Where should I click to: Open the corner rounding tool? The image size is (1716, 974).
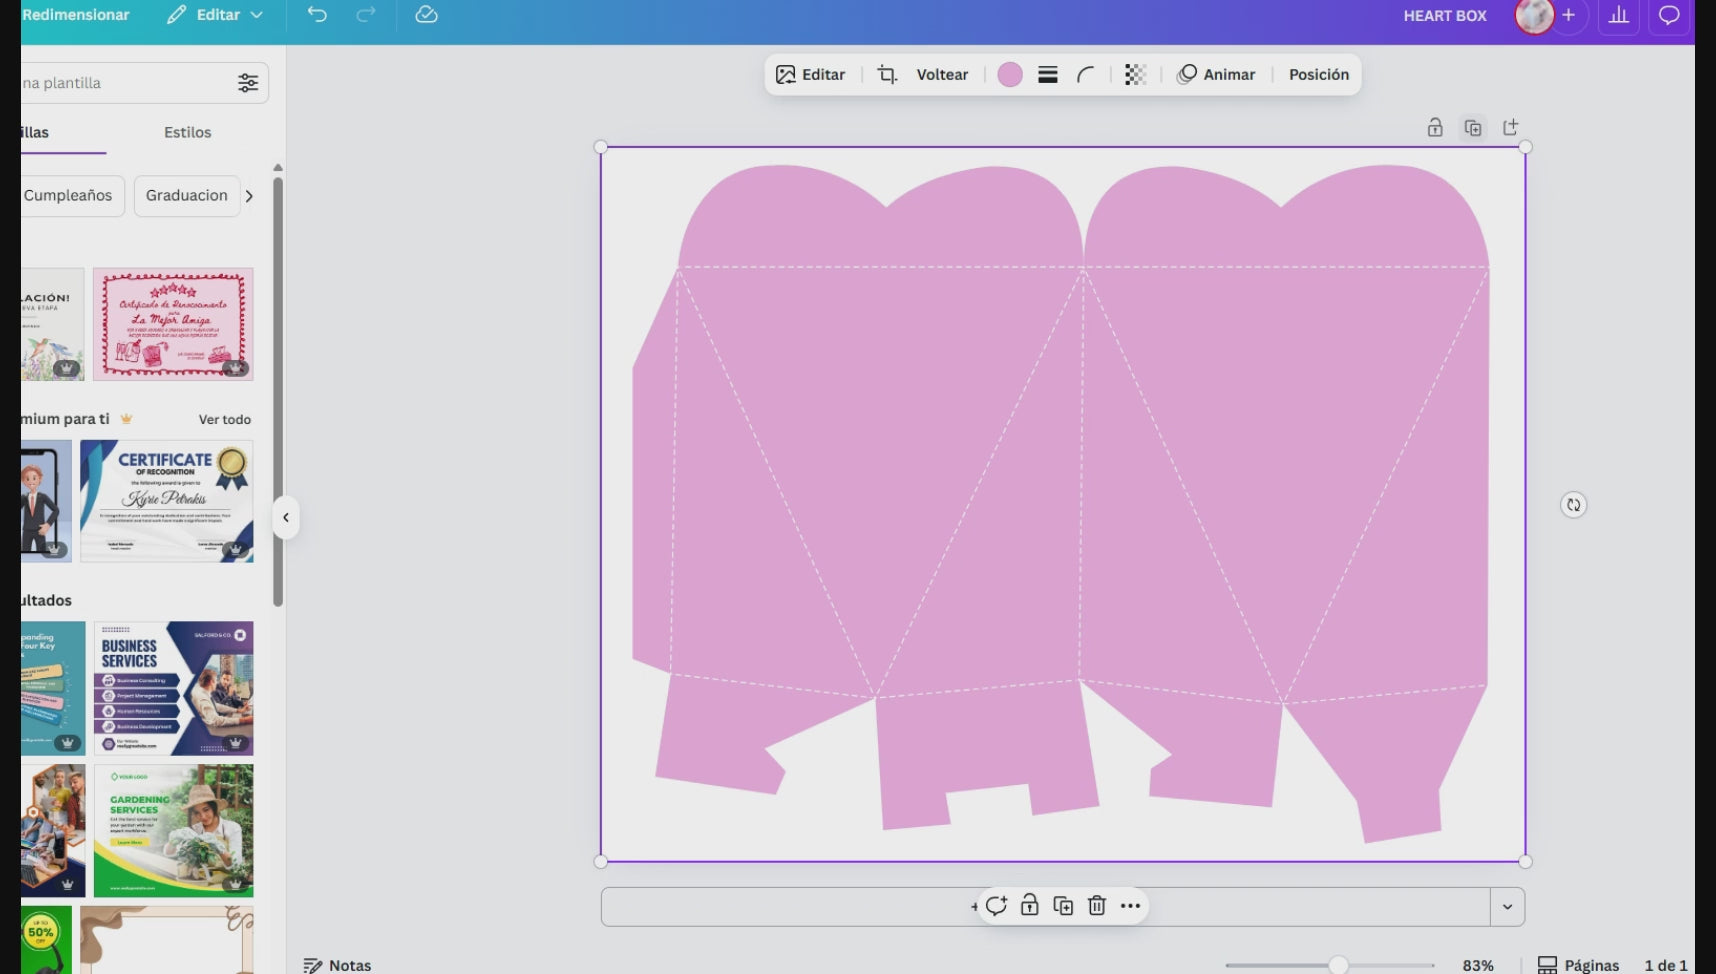pyautogui.click(x=1086, y=75)
